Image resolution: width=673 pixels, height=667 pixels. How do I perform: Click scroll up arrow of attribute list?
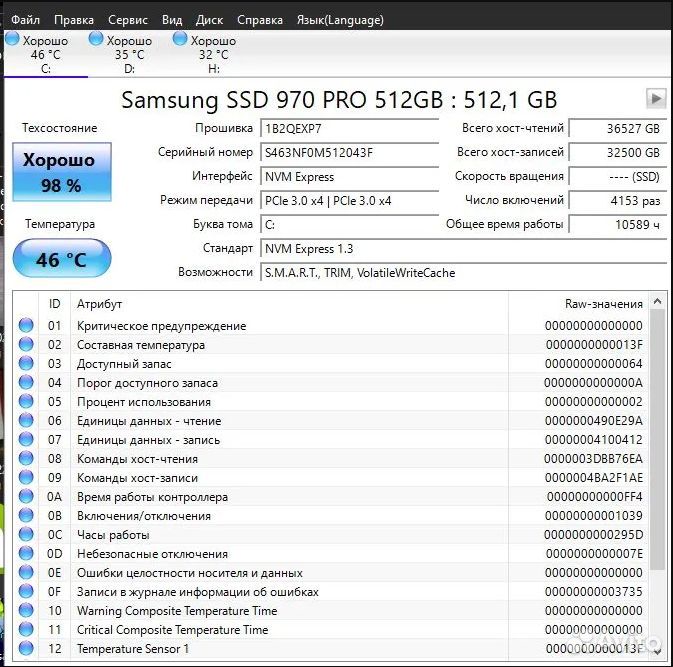point(657,302)
